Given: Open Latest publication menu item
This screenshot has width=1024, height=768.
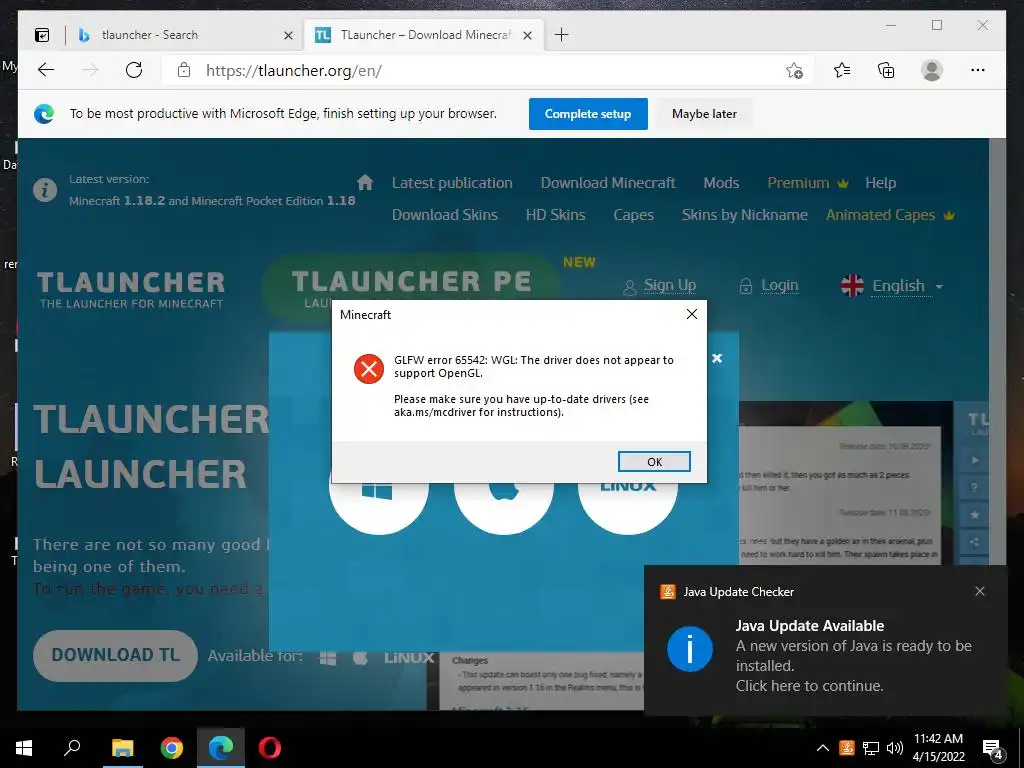Looking at the screenshot, I should click(452, 183).
